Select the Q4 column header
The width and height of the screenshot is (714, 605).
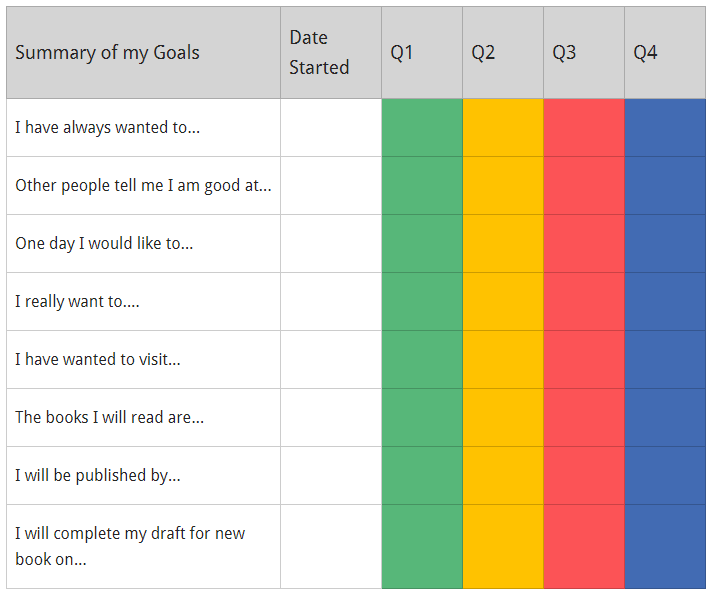665,52
